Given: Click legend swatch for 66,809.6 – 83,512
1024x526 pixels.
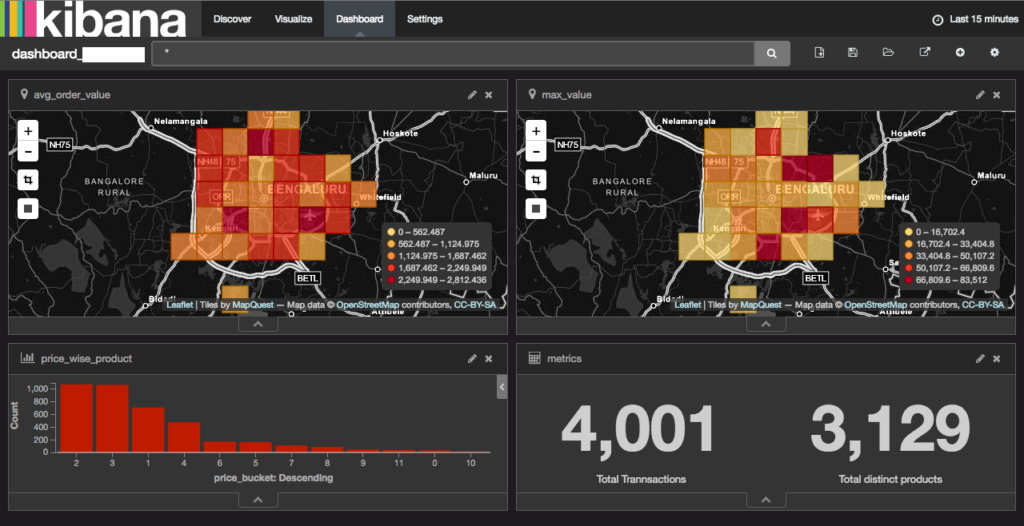Looking at the screenshot, I should pos(908,280).
